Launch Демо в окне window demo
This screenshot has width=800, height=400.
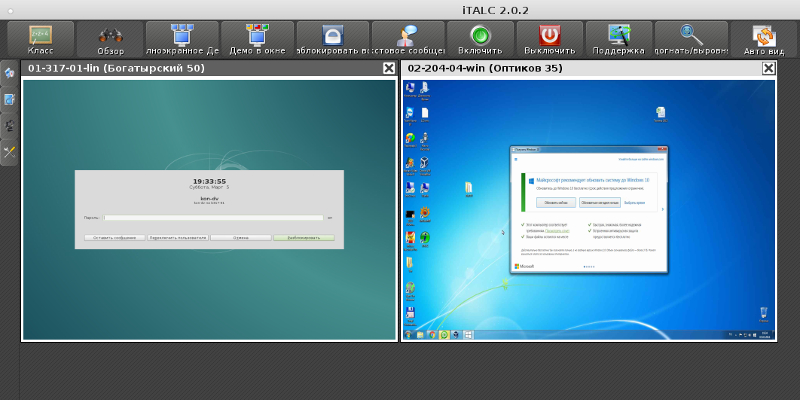click(x=257, y=39)
